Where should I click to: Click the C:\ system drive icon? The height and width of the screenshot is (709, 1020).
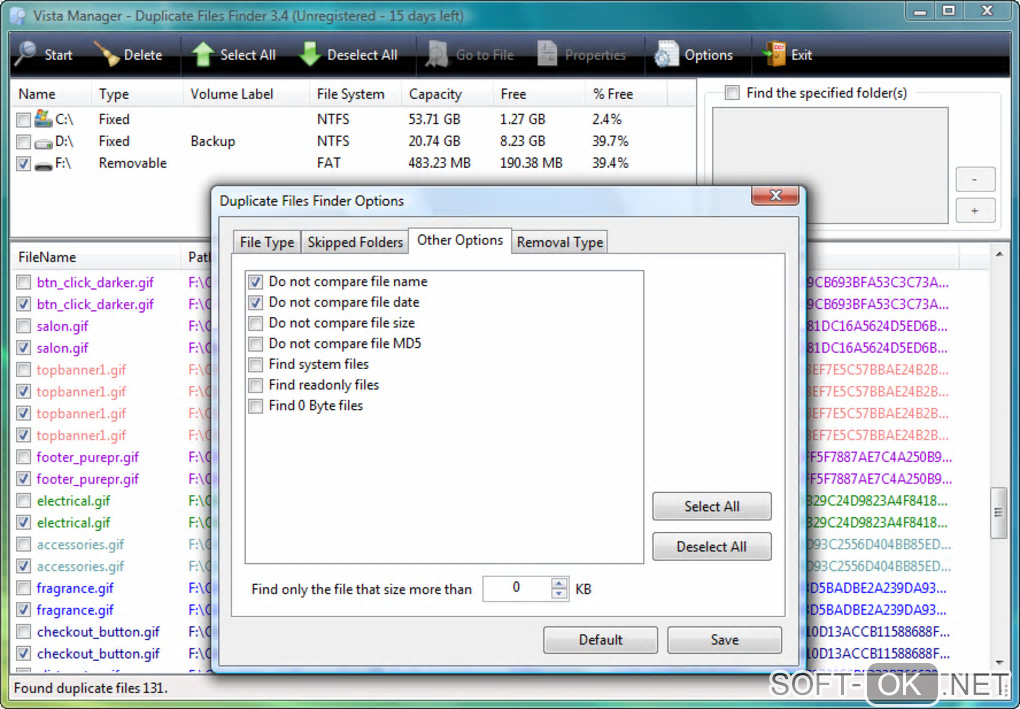pyautogui.click(x=44, y=118)
